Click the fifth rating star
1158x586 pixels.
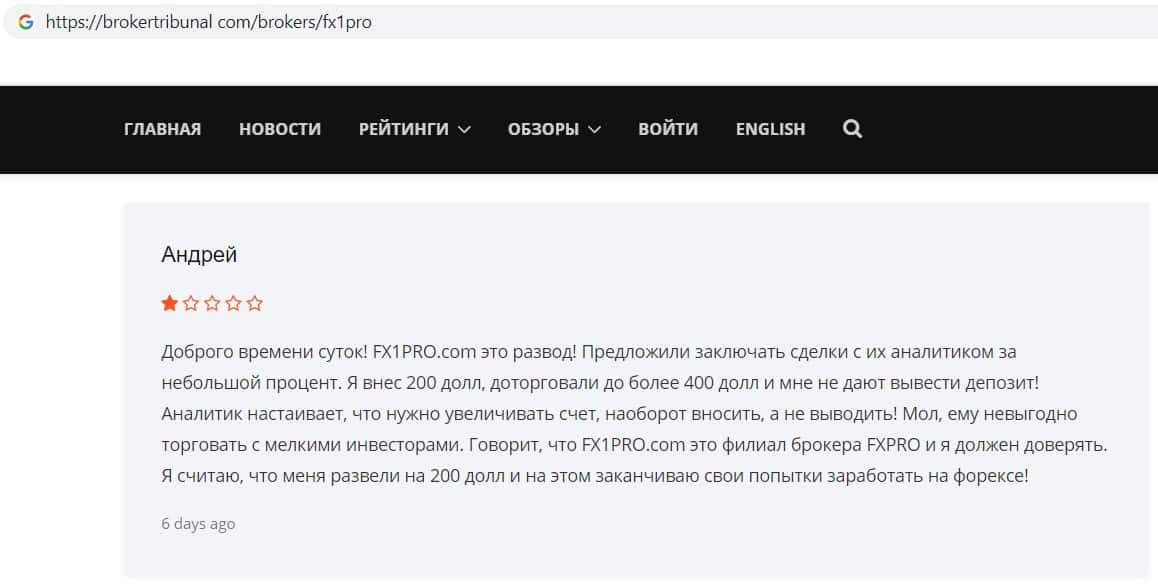255,303
